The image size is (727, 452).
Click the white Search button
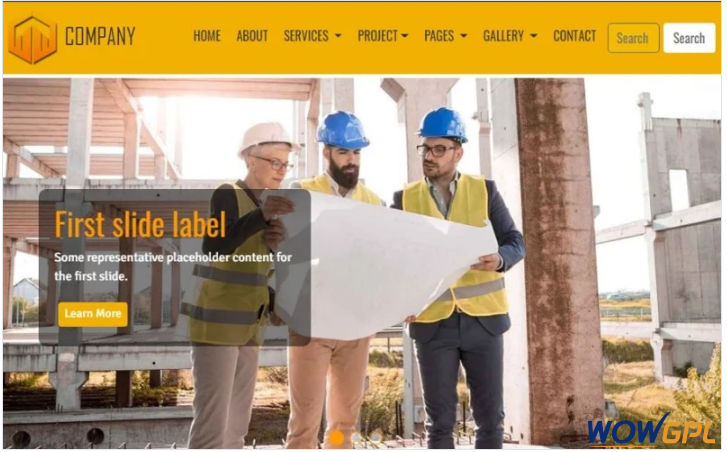(689, 38)
